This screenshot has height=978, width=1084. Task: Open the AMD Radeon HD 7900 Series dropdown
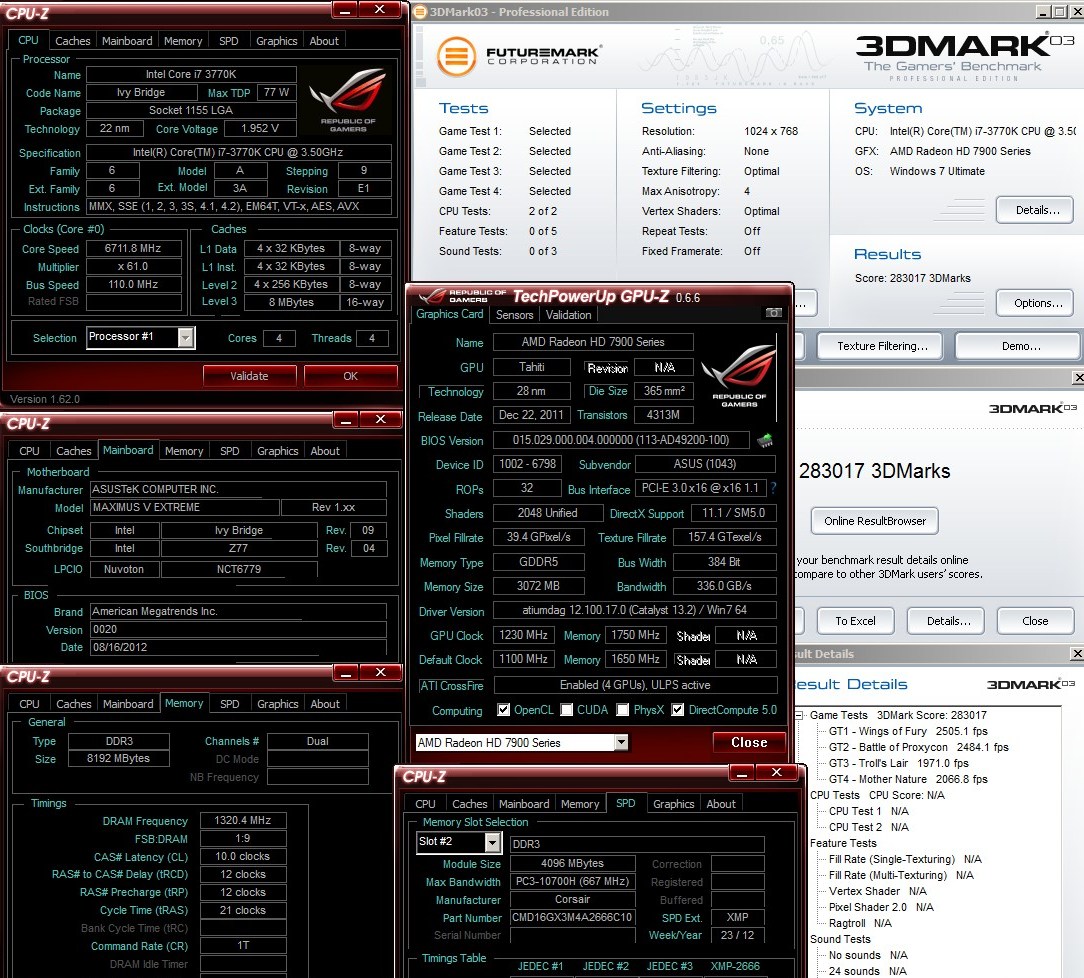tap(621, 743)
